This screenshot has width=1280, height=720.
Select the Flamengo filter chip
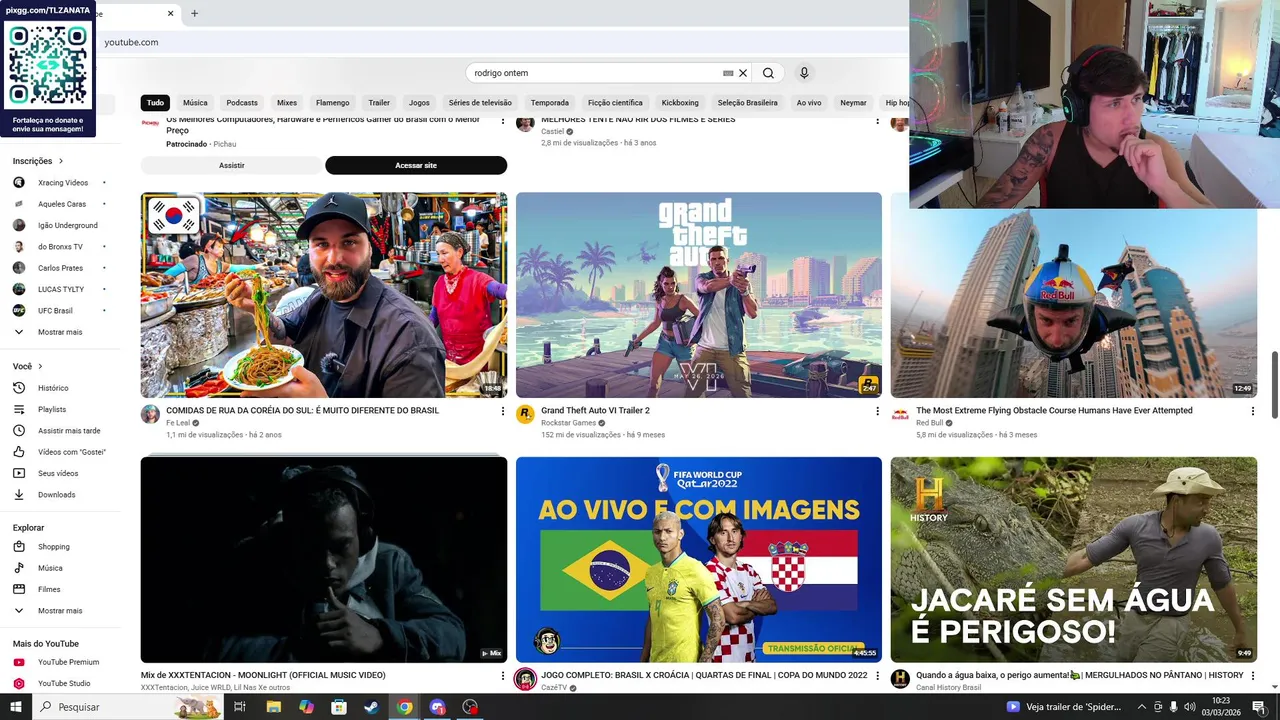tap(333, 103)
